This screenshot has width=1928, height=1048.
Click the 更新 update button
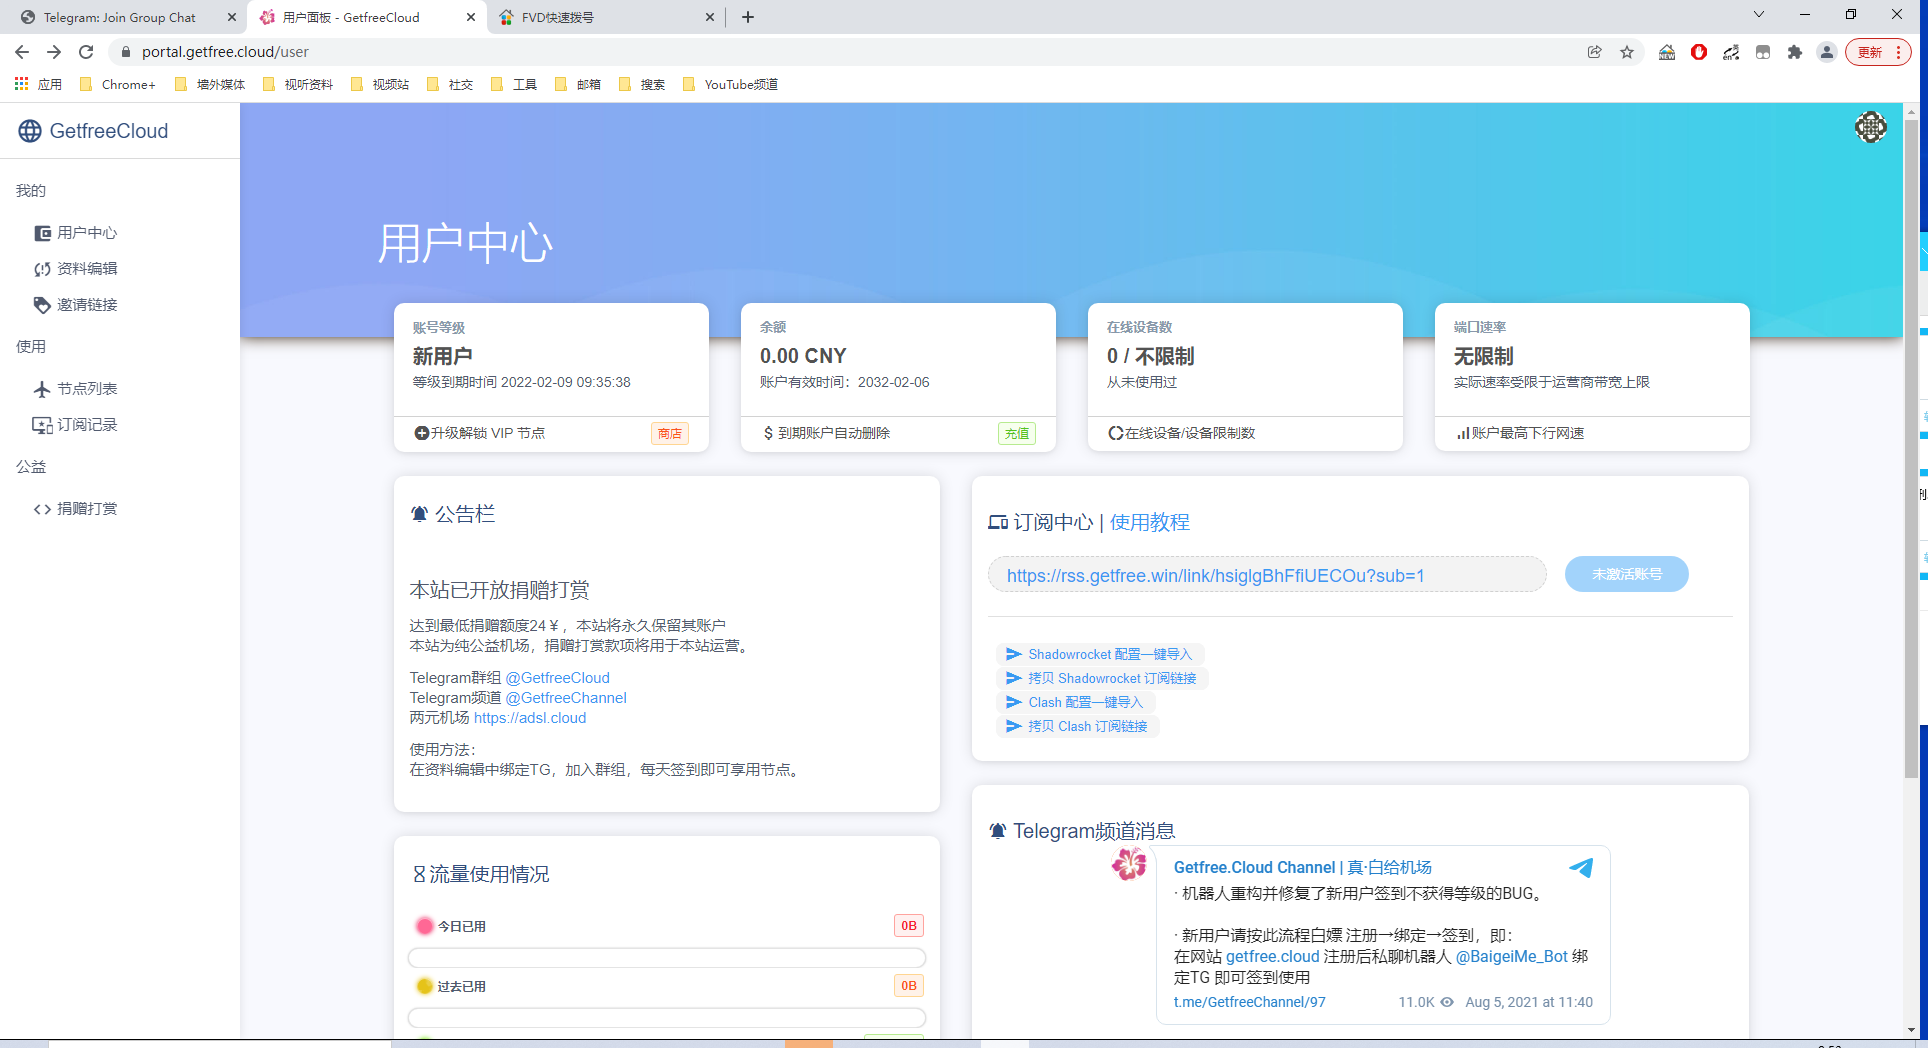[1877, 52]
